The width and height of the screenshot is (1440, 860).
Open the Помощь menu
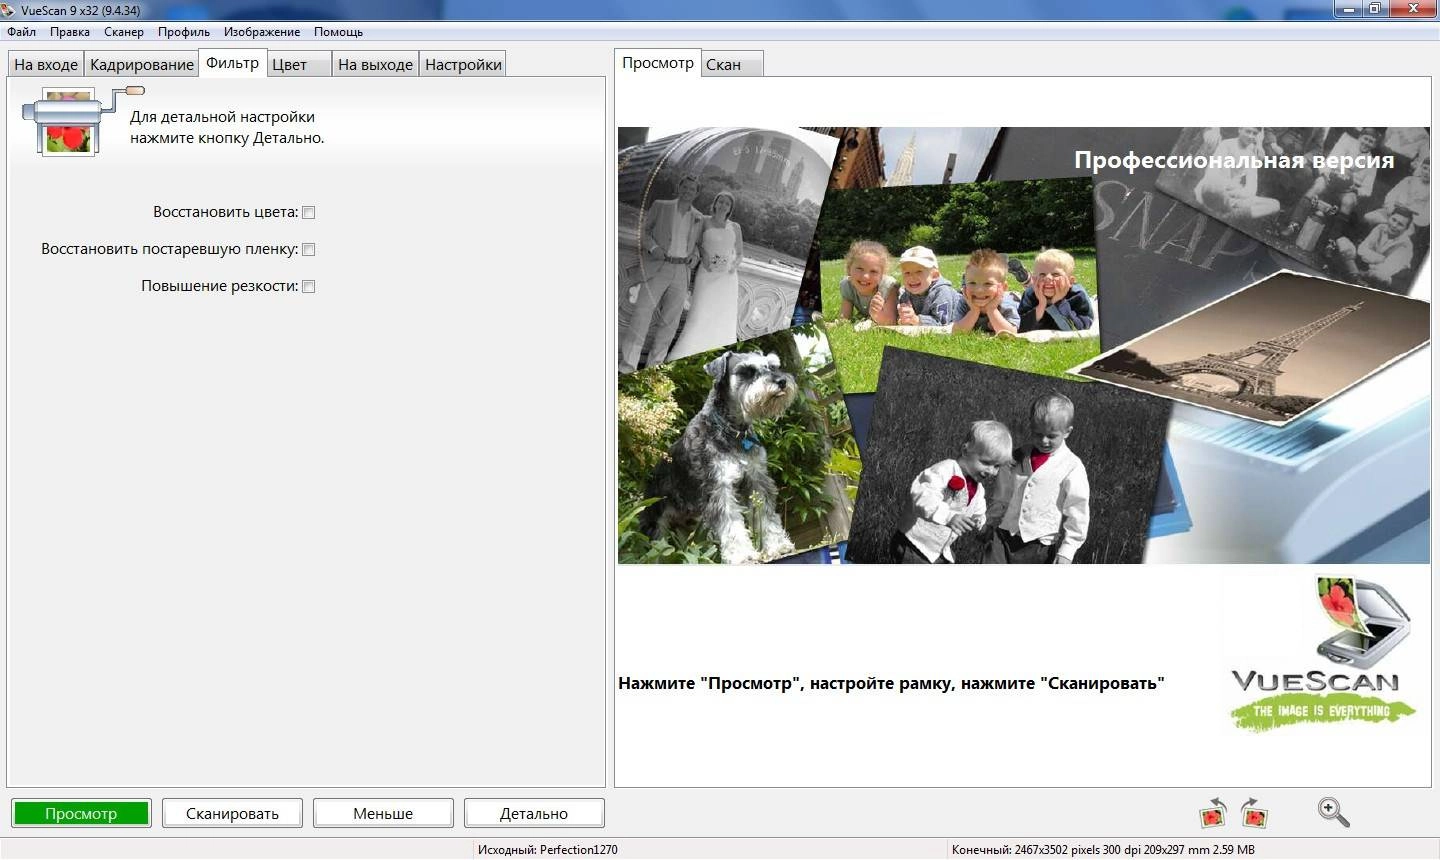click(338, 32)
